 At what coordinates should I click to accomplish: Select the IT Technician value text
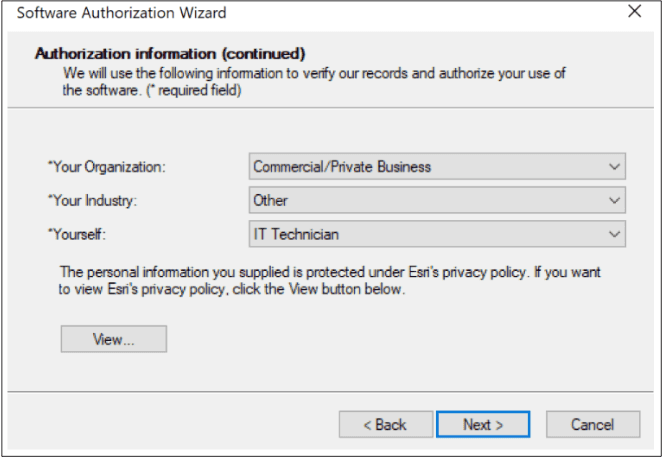(x=296, y=234)
